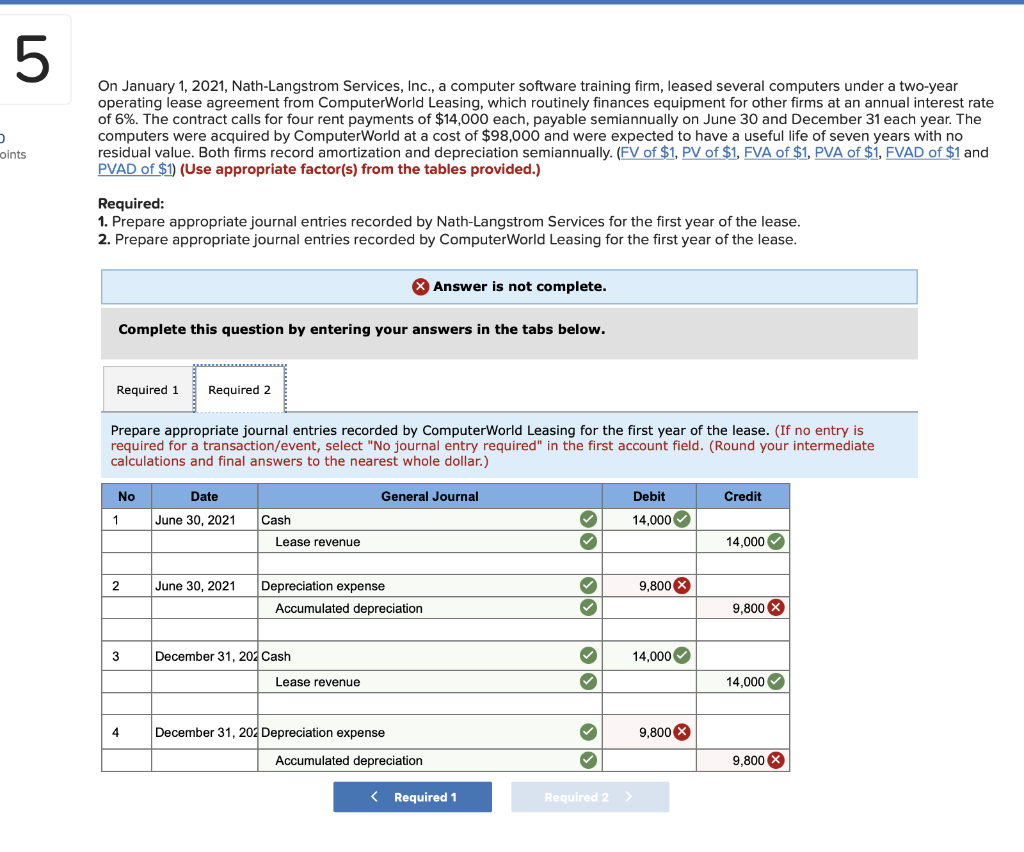This screenshot has height=852, width=1024.
Task: Select the December 31 date cell of entry 3
Action: tap(204, 656)
